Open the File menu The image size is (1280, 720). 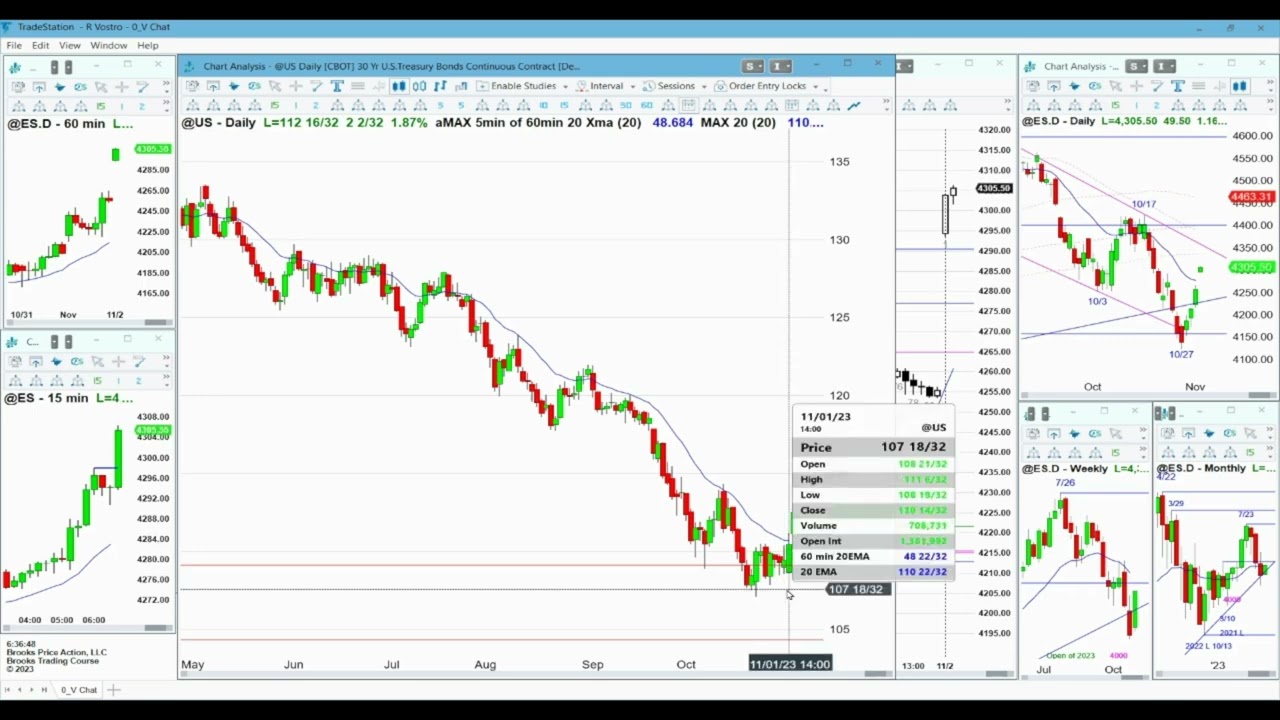pos(14,46)
